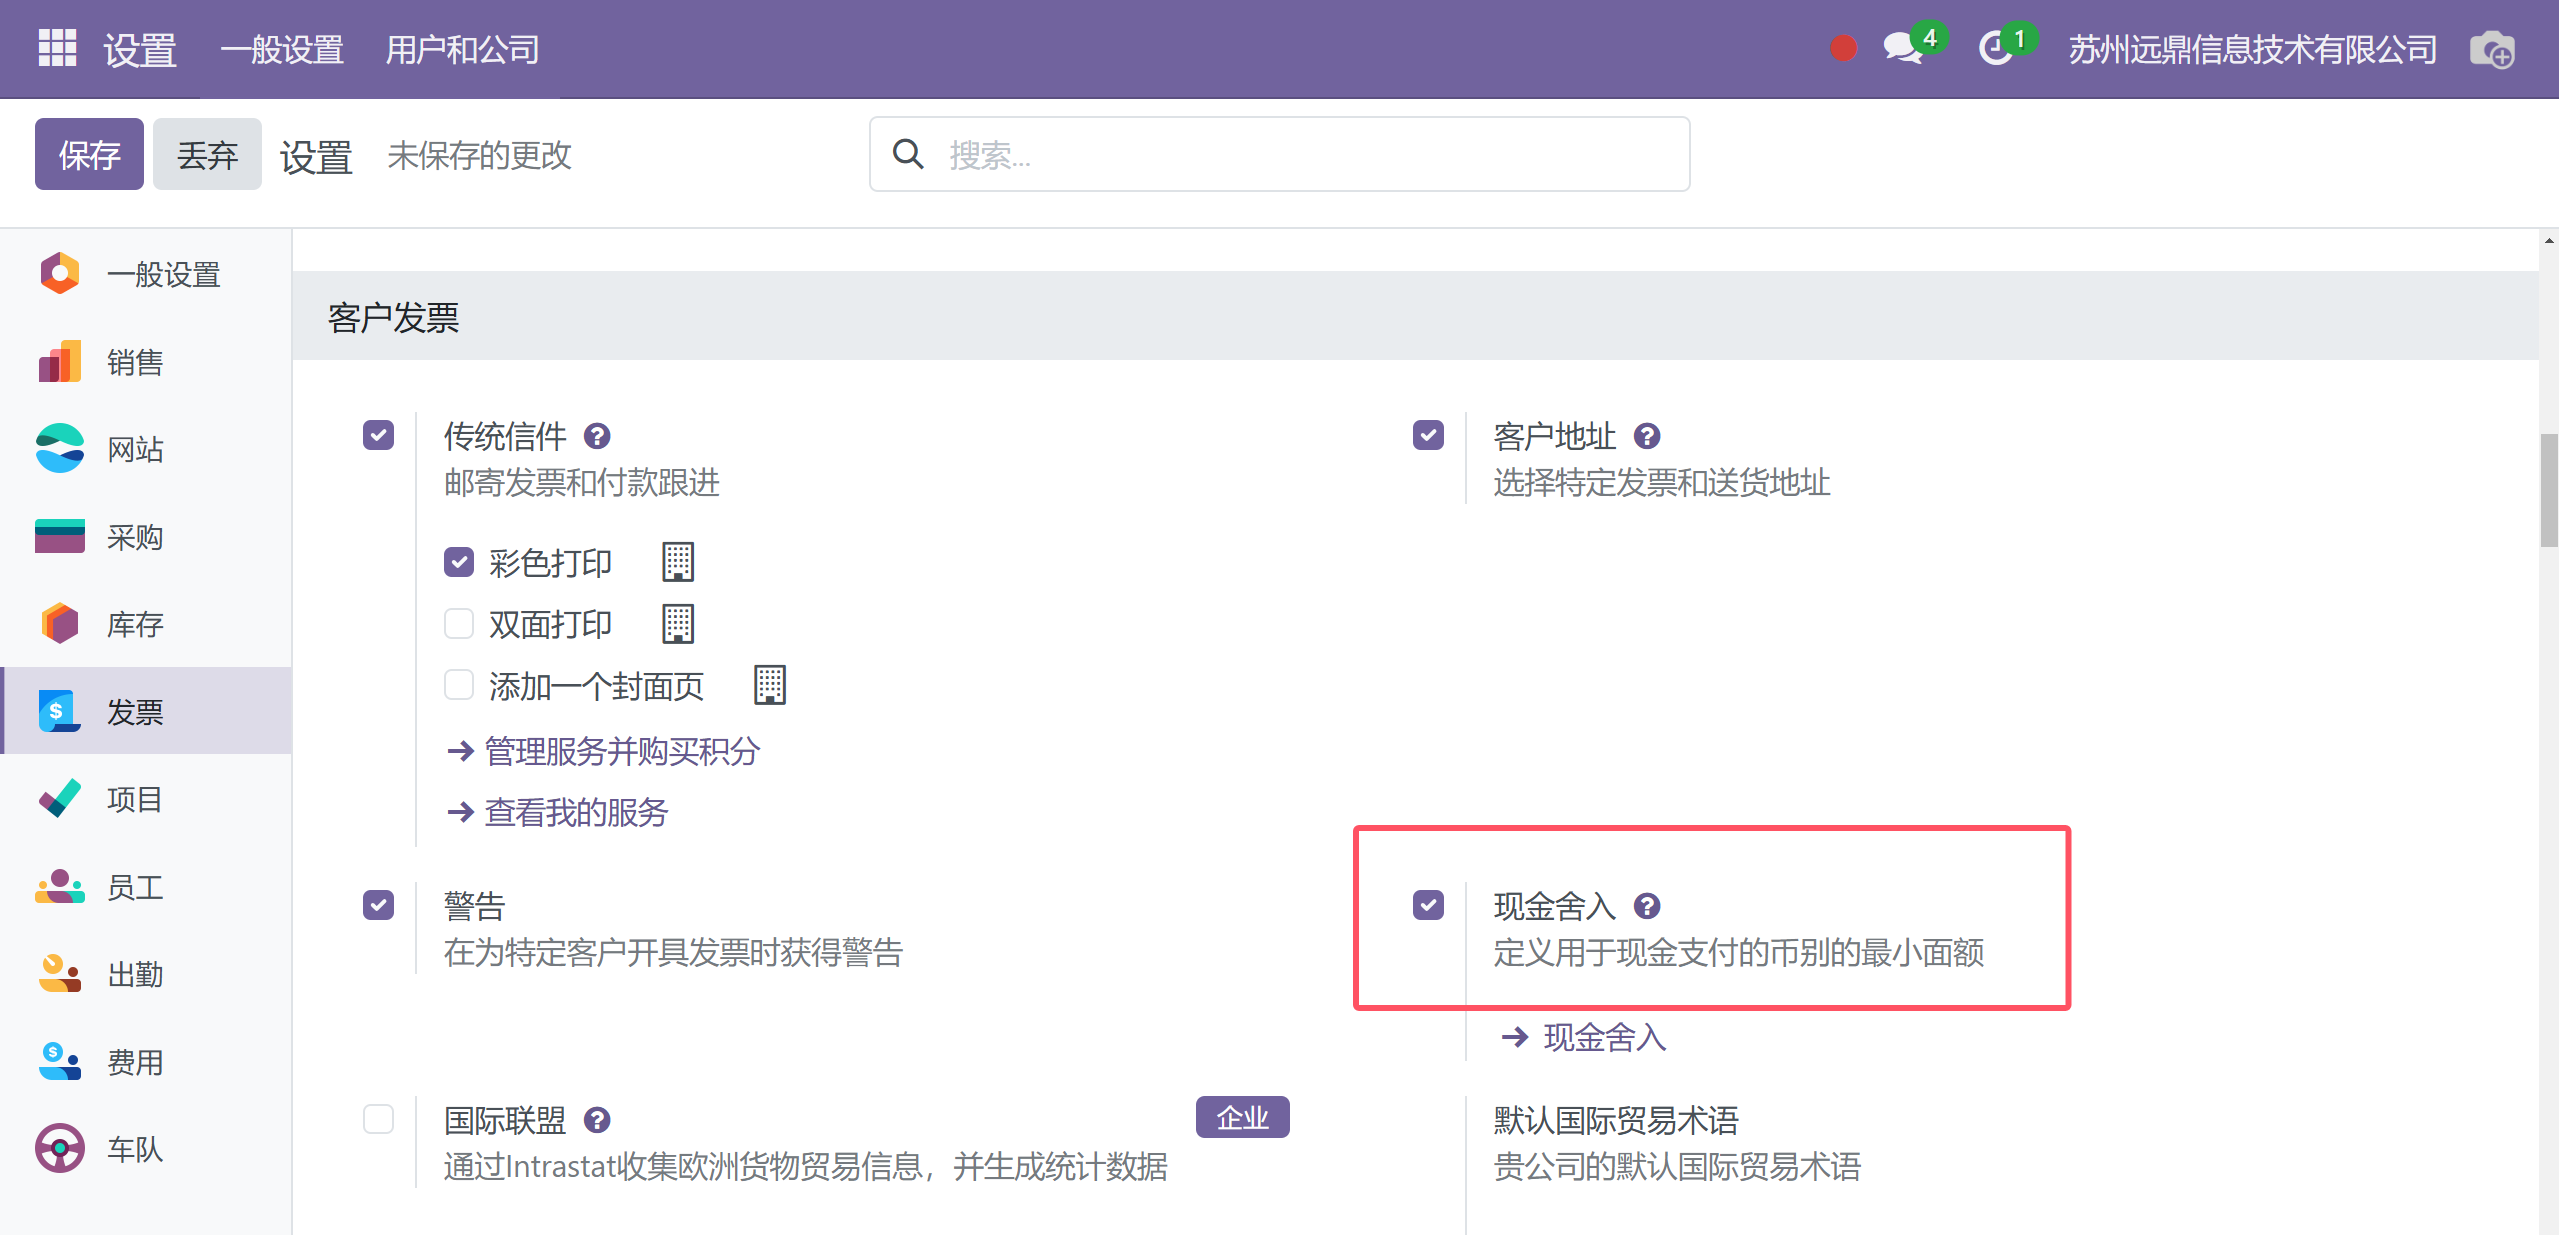Image resolution: width=2559 pixels, height=1235 pixels.
Task: Click the camera user avatar icon
Action: click(2491, 50)
